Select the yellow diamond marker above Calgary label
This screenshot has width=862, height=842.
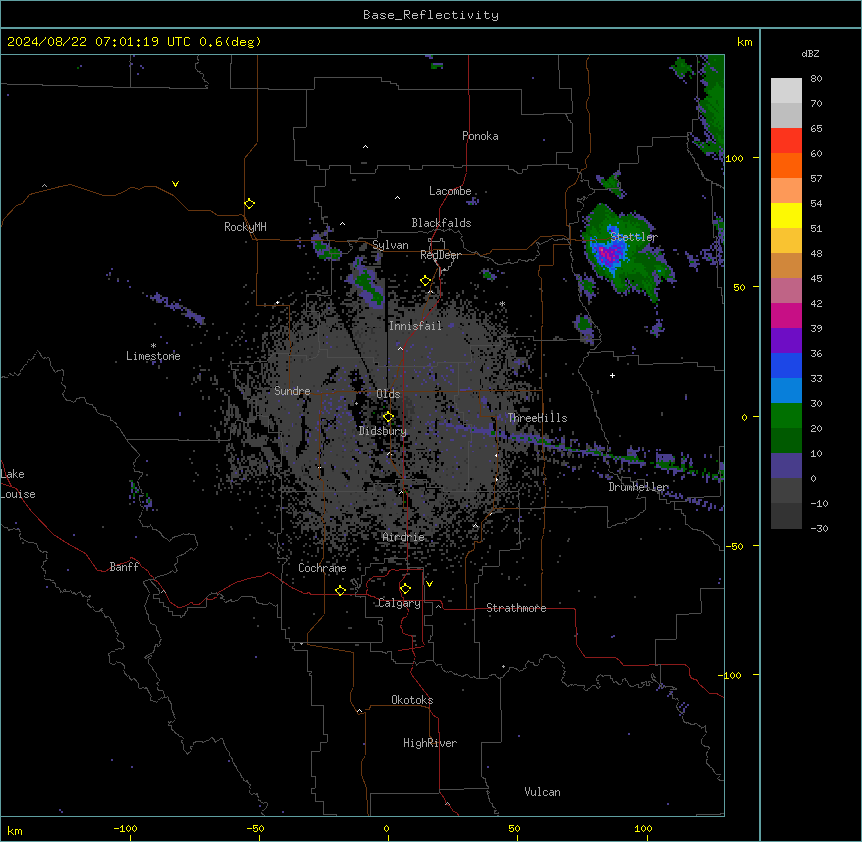(x=405, y=589)
